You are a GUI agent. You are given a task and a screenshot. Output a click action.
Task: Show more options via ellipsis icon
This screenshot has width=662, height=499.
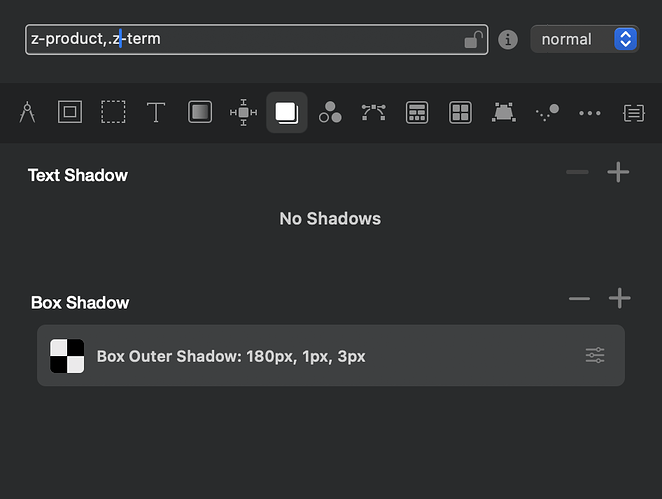pyautogui.click(x=590, y=113)
